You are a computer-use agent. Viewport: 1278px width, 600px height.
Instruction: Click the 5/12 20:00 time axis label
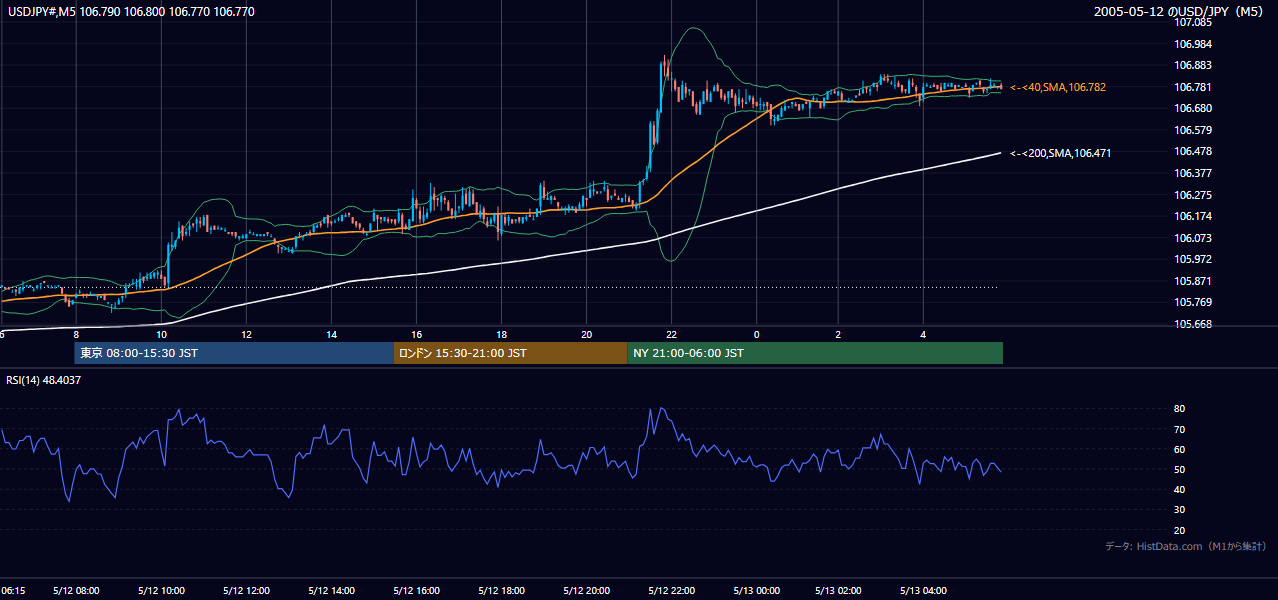(x=586, y=590)
